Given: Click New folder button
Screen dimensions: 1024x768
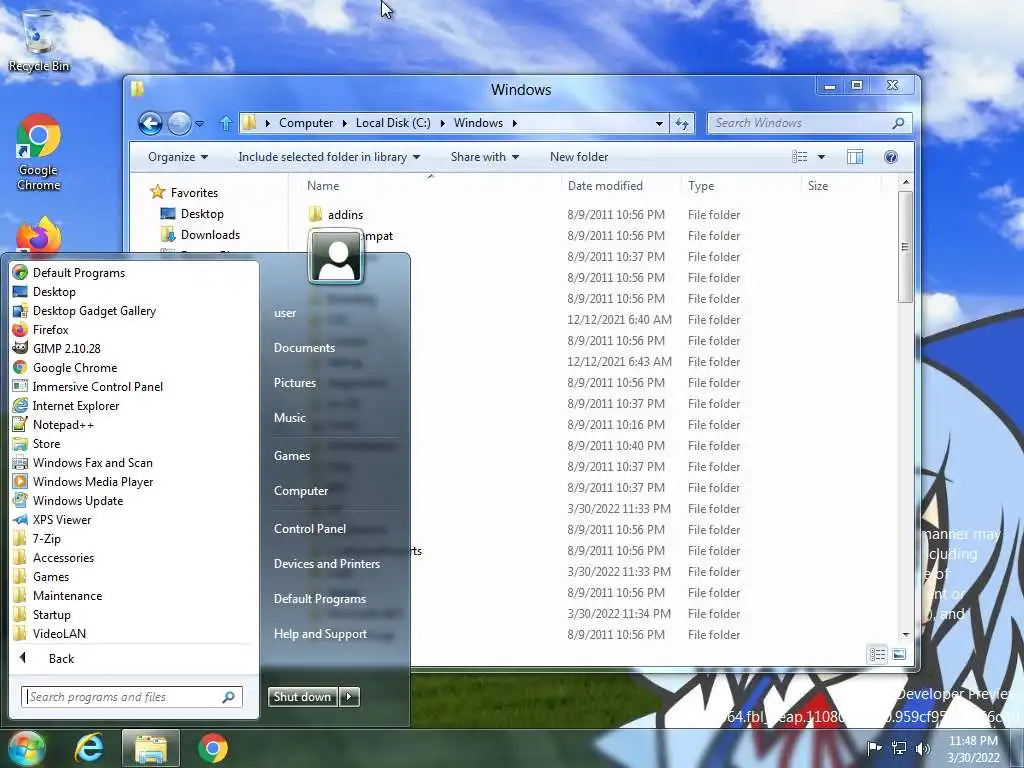Looking at the screenshot, I should tap(579, 157).
